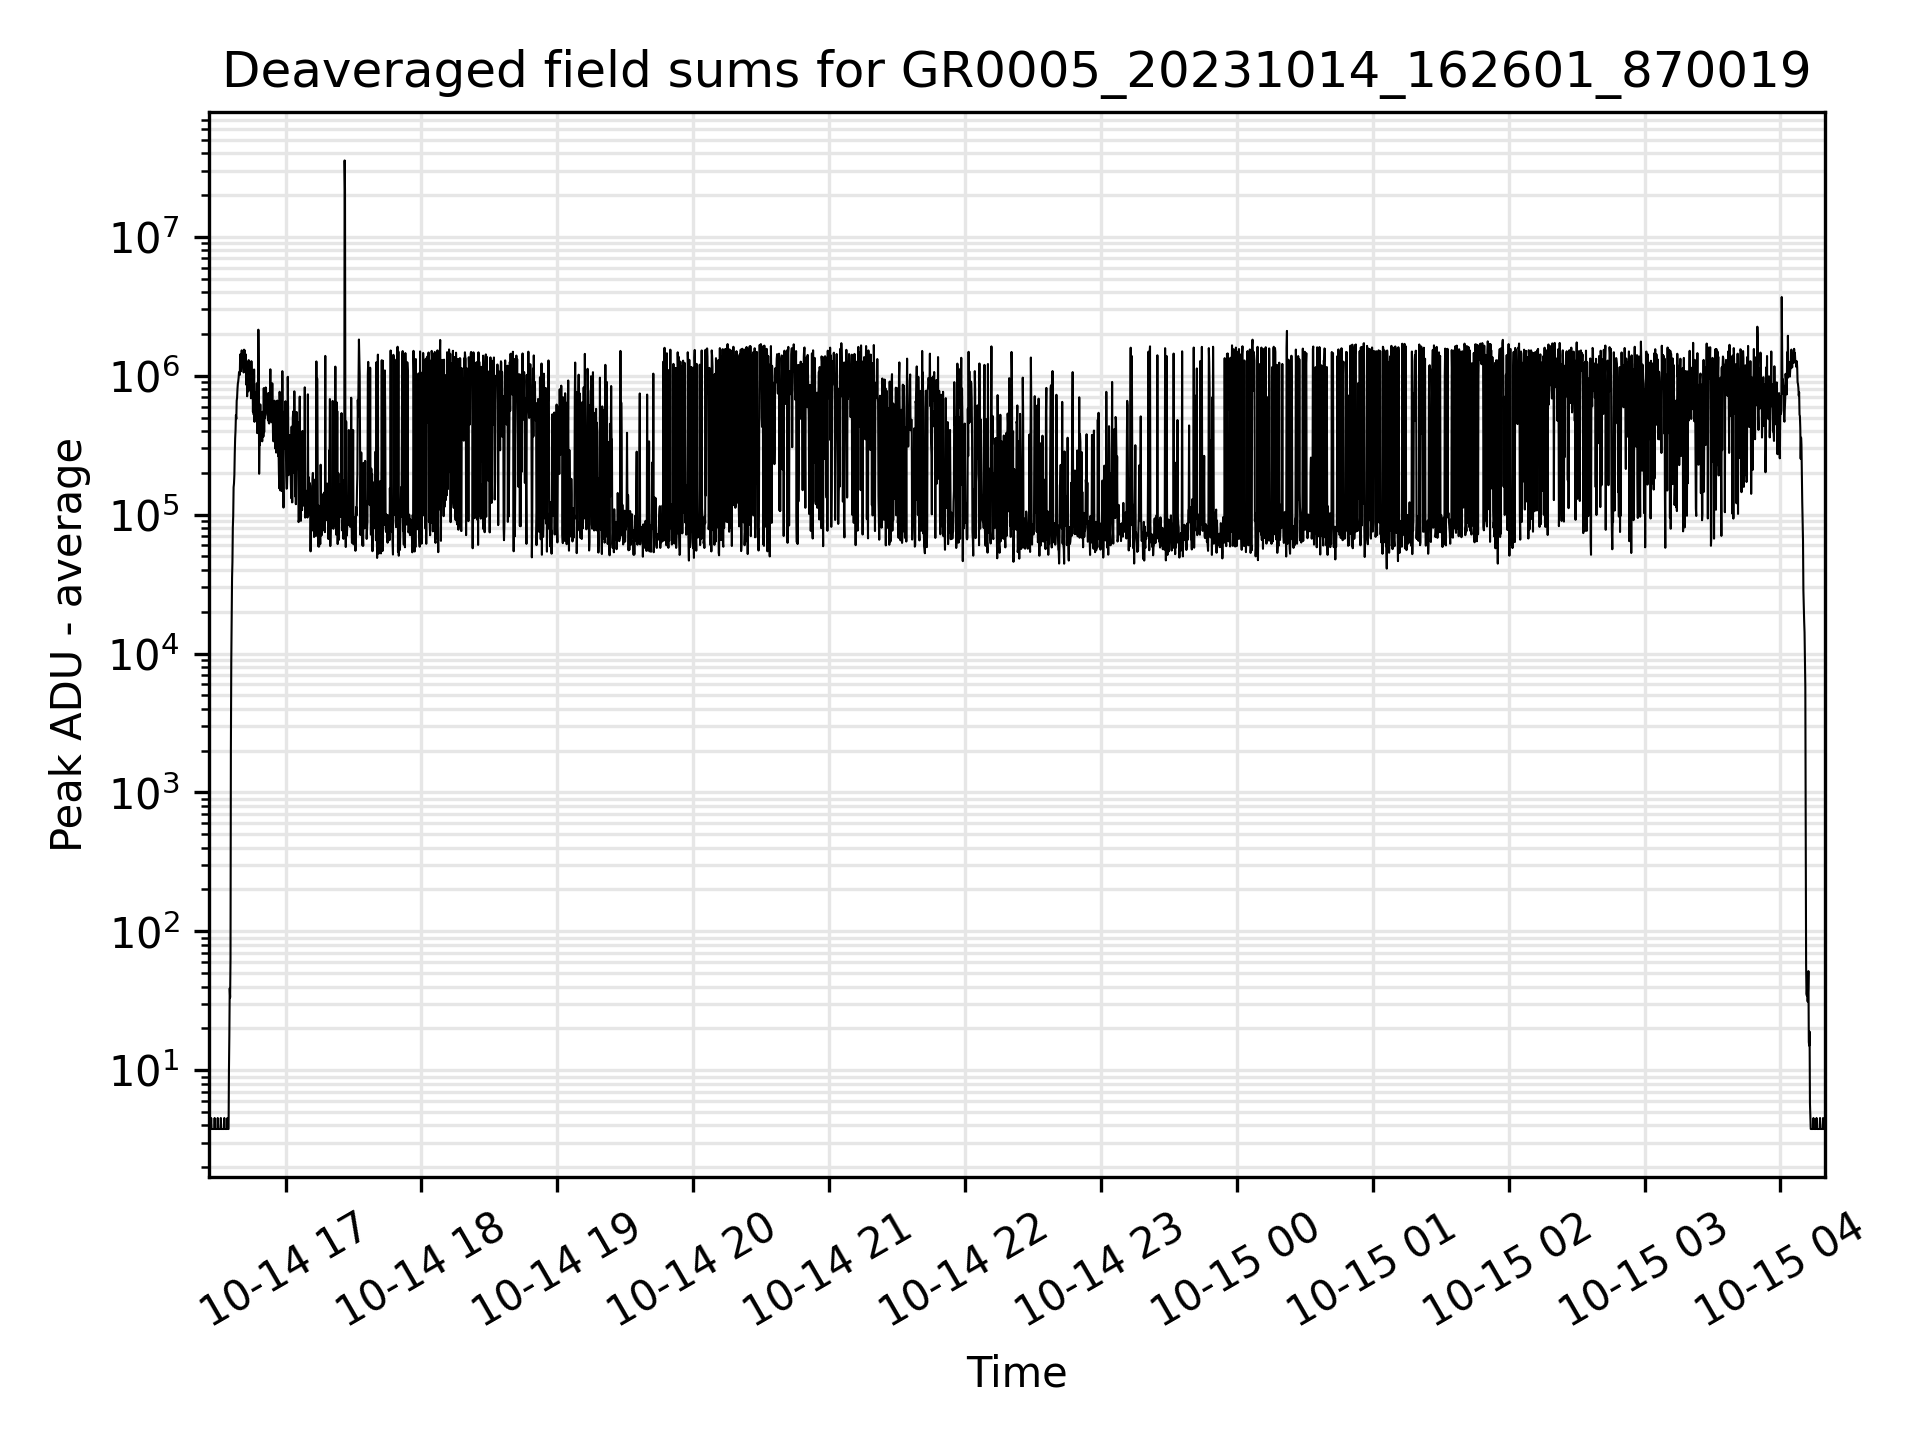
Task: Click the tall spike peak above 10^7
Action: point(344,161)
